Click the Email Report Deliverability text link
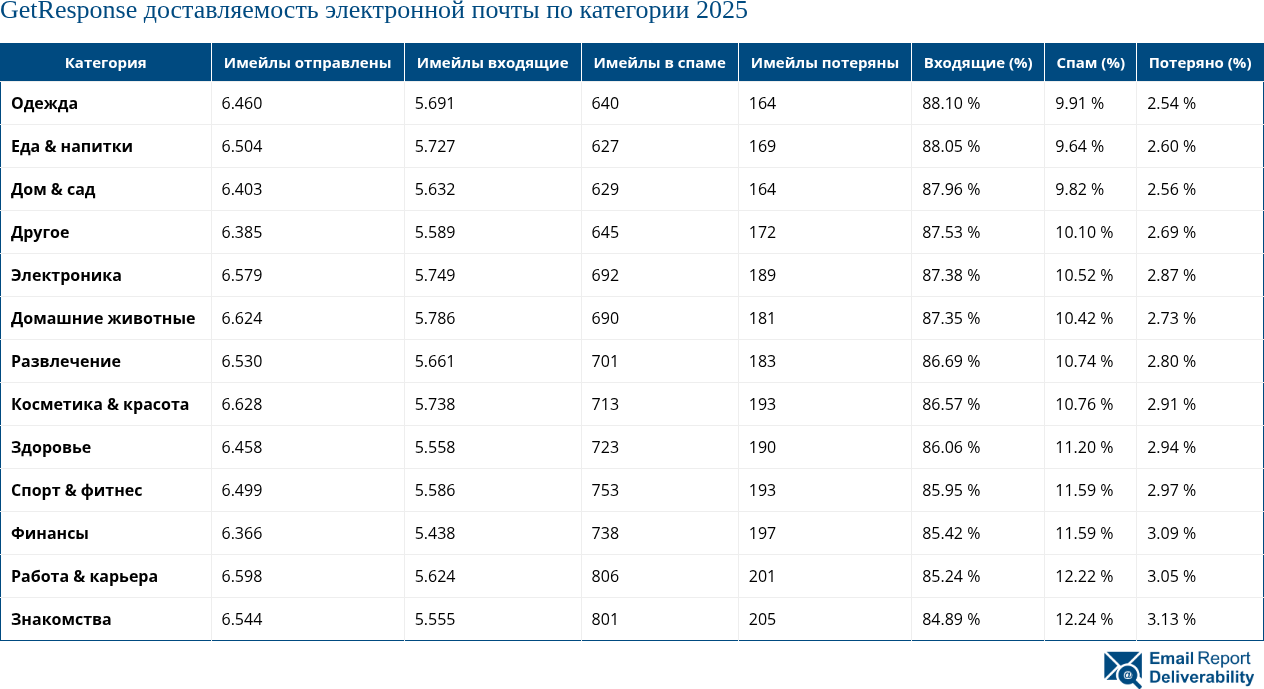The width and height of the screenshot is (1264, 689). coord(1199,668)
